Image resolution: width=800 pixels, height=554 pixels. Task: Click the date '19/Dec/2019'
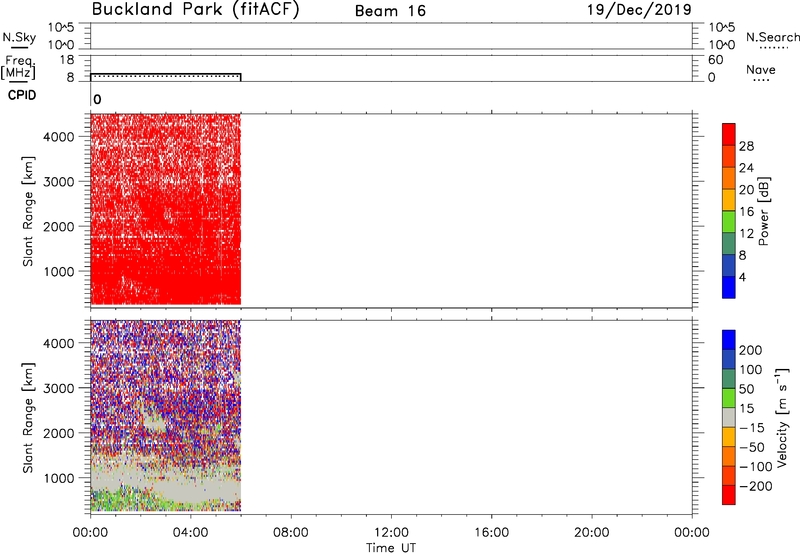(x=639, y=9)
